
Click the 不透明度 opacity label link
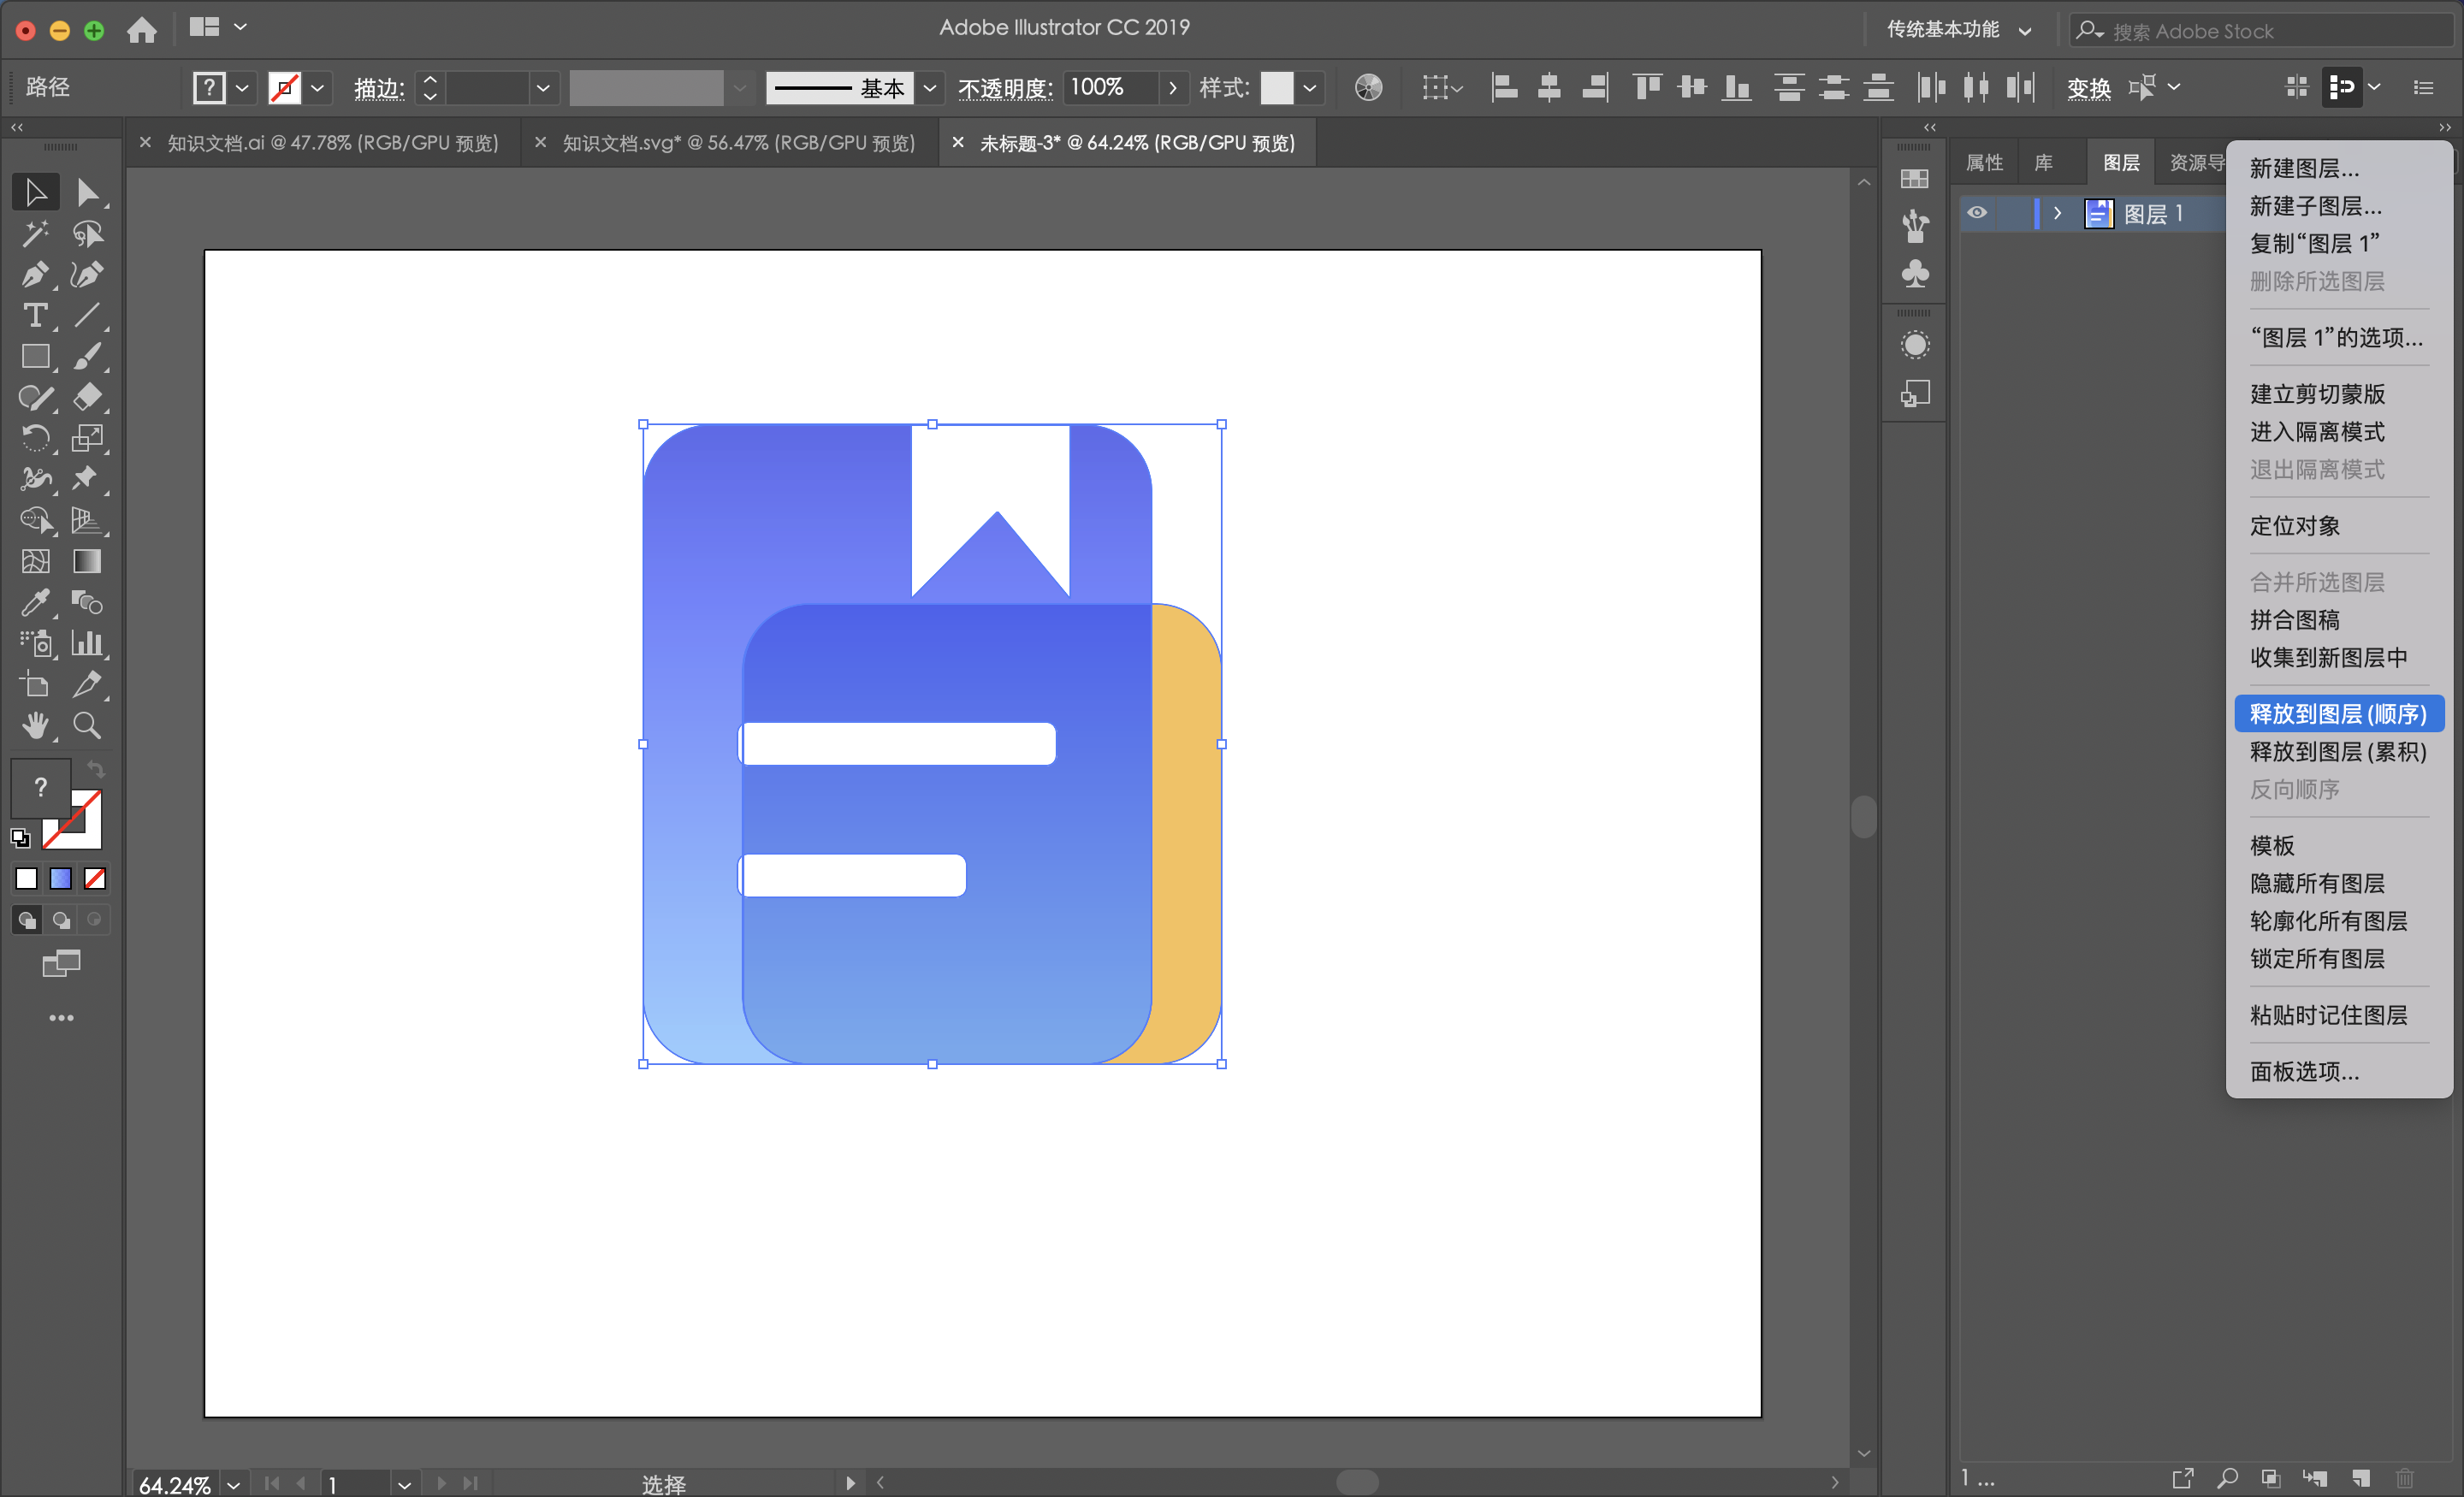tap(1004, 88)
